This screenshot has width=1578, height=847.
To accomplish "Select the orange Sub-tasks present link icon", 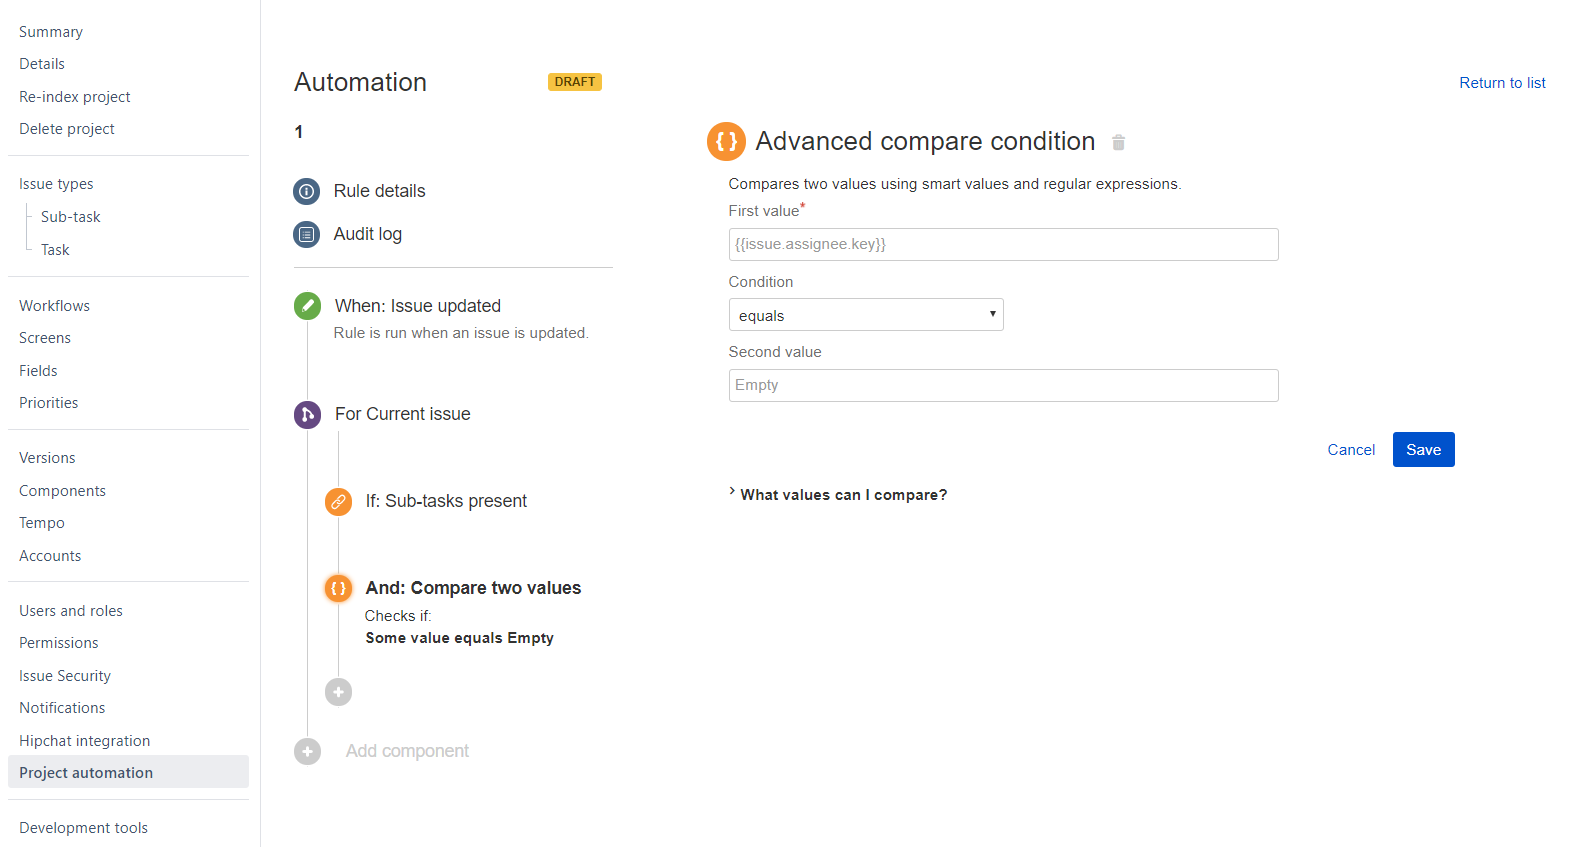I will click(x=338, y=501).
